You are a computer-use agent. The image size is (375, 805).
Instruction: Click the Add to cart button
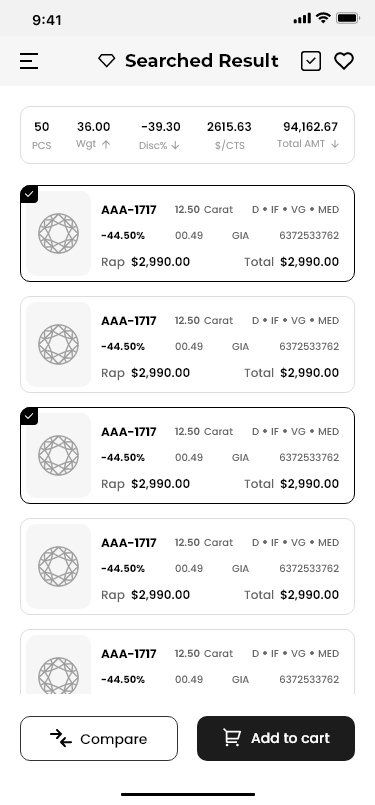tap(276, 738)
